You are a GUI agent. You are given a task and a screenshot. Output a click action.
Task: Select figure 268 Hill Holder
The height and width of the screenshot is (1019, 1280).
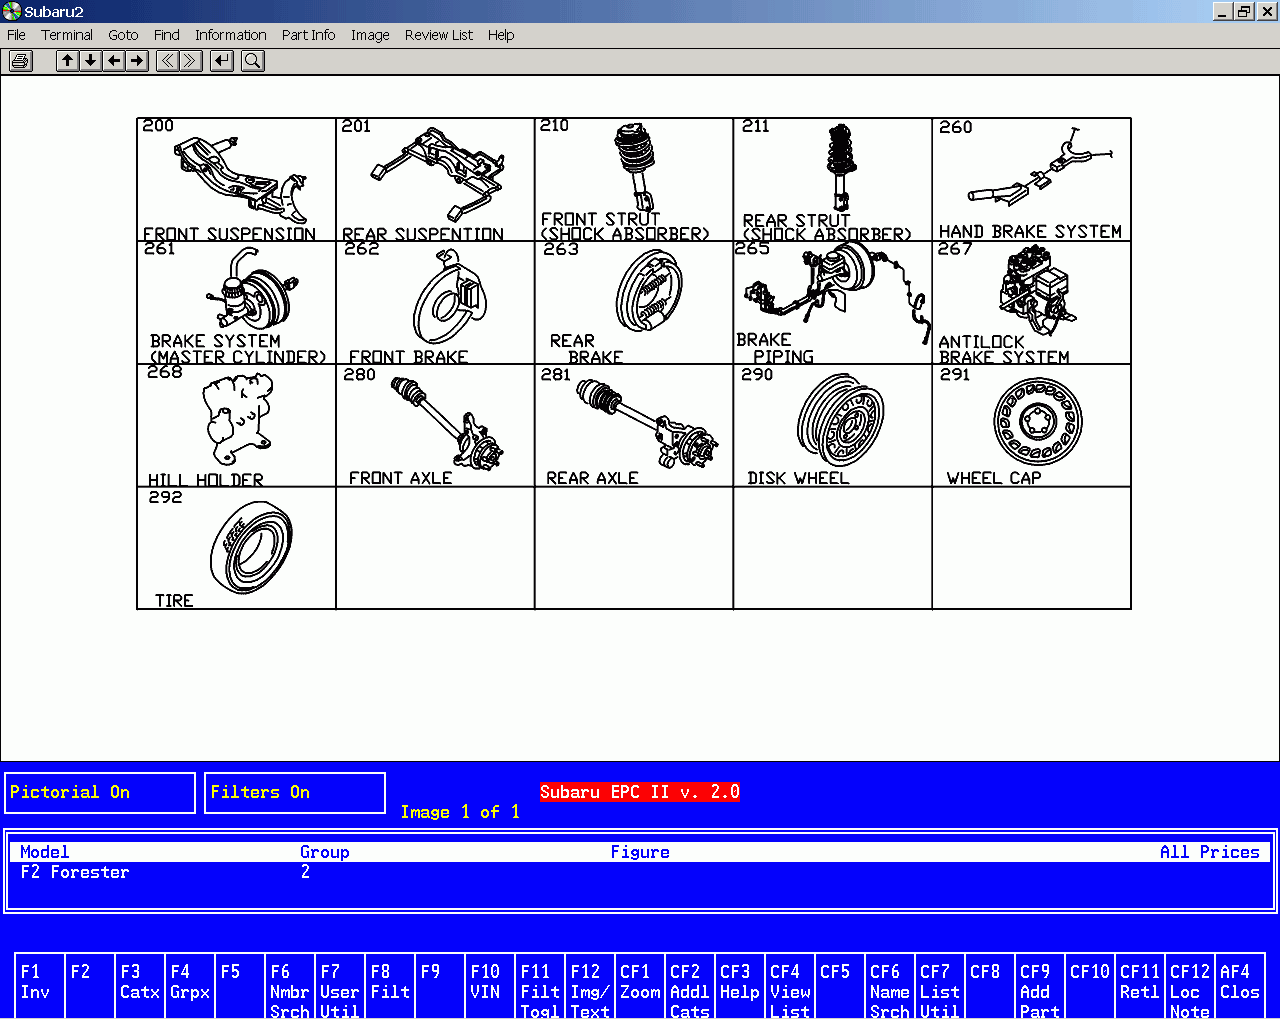[236, 426]
